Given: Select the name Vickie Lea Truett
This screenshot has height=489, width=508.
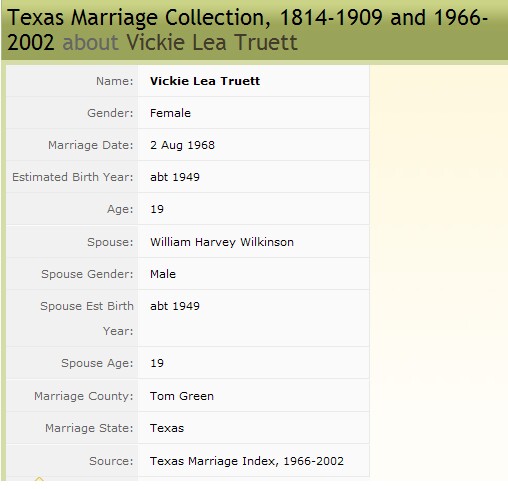Looking at the screenshot, I should coord(205,81).
